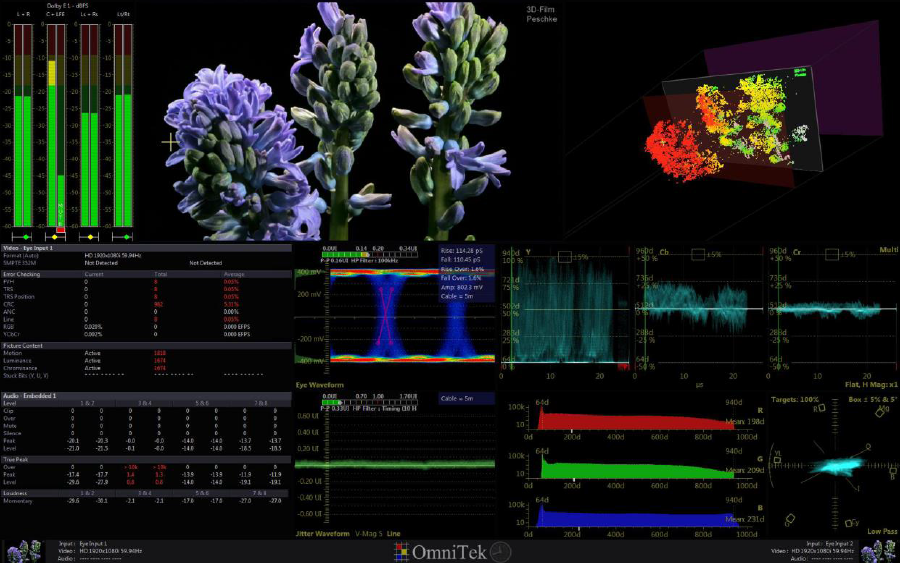The height and width of the screenshot is (563, 900).
Task: Click the clock icon beside OmniTek
Action: (501, 552)
